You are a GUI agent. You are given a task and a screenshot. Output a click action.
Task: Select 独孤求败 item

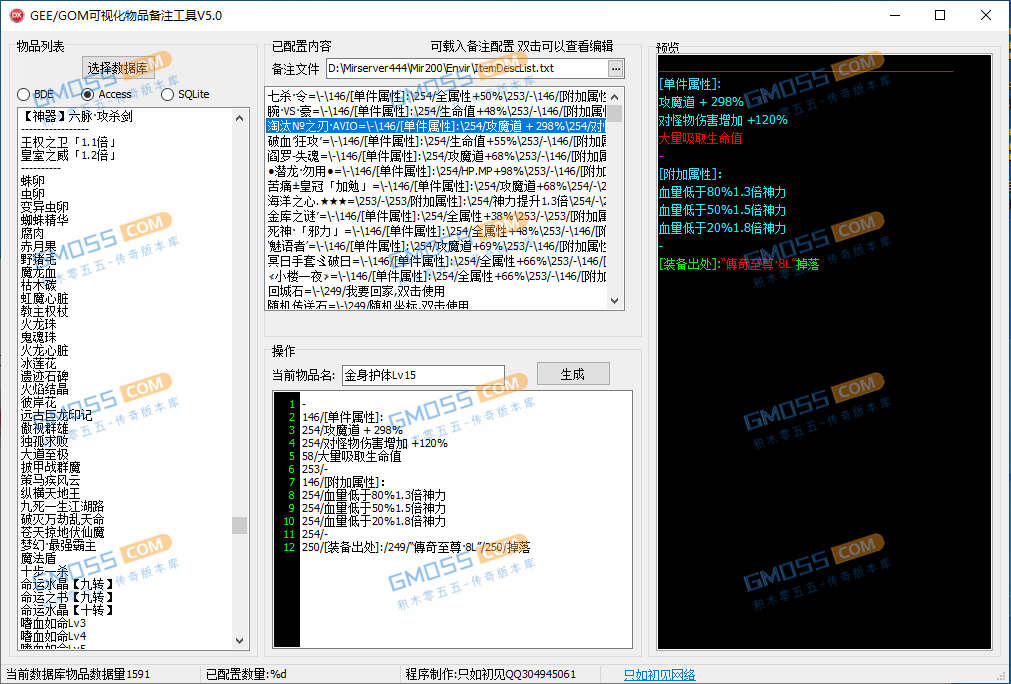[44, 442]
